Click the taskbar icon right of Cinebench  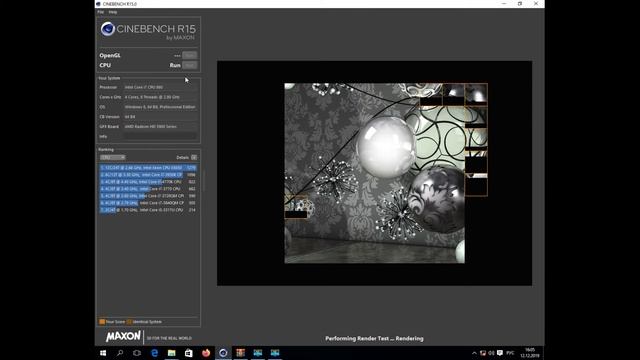[x=240, y=353]
